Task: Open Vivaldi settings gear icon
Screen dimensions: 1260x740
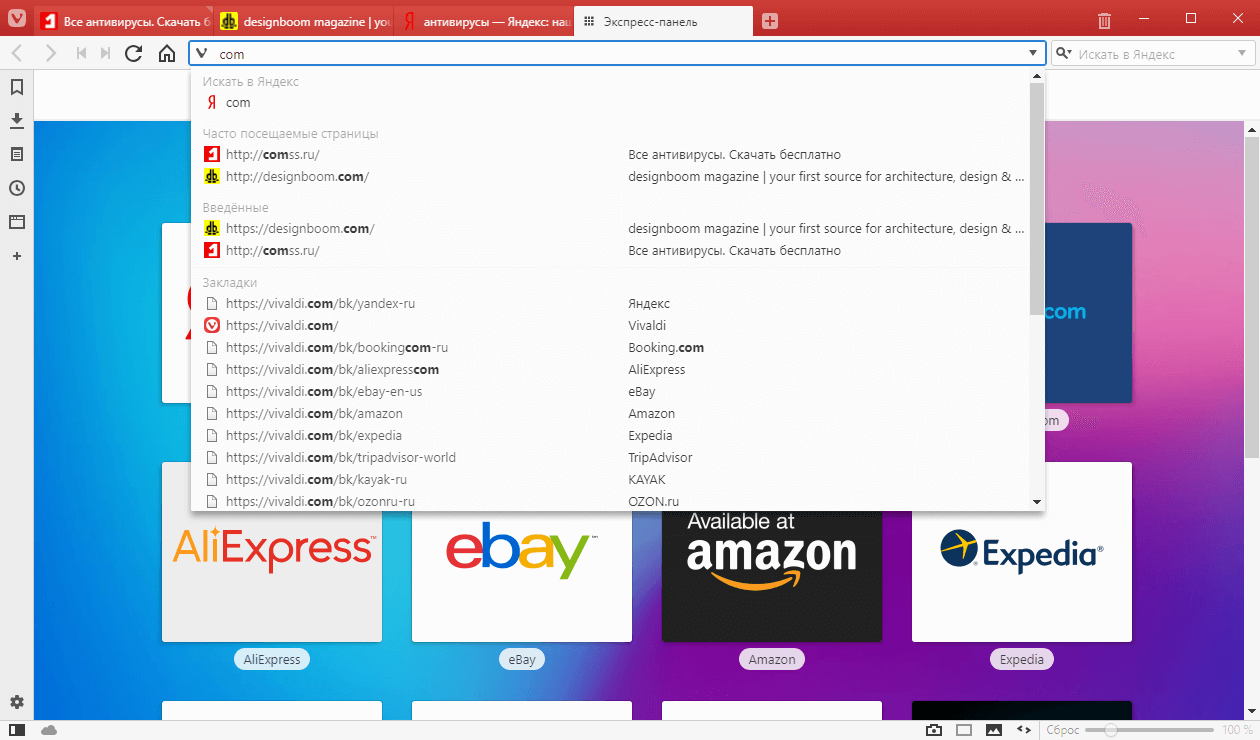Action: [x=16, y=702]
